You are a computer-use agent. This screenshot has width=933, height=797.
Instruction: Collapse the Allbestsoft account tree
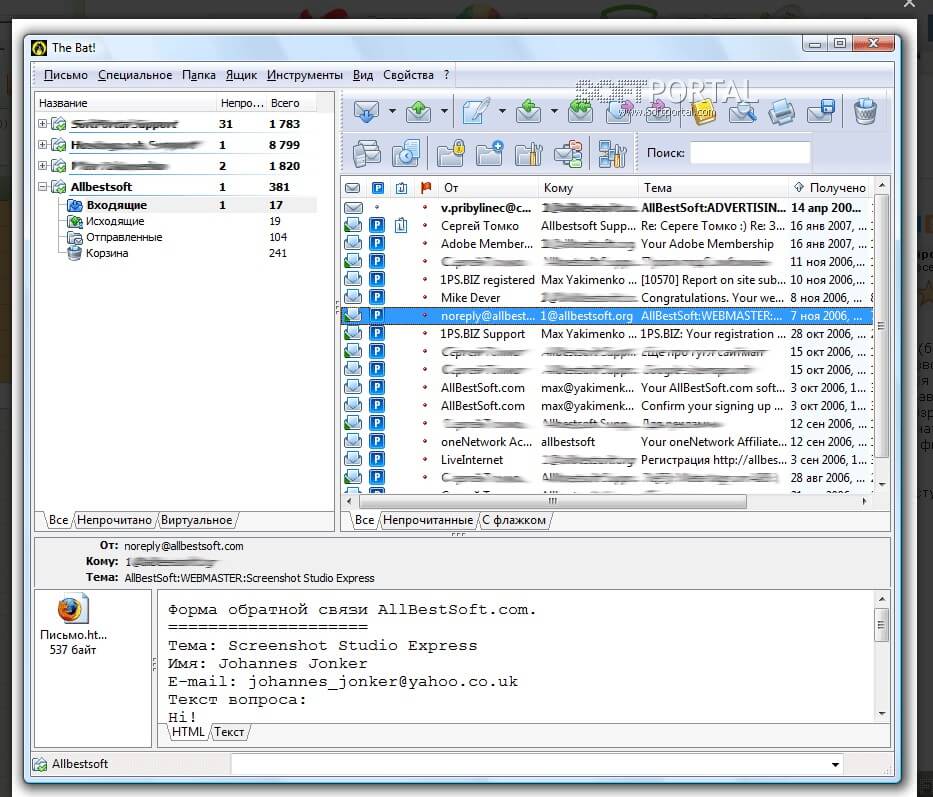[x=42, y=186]
